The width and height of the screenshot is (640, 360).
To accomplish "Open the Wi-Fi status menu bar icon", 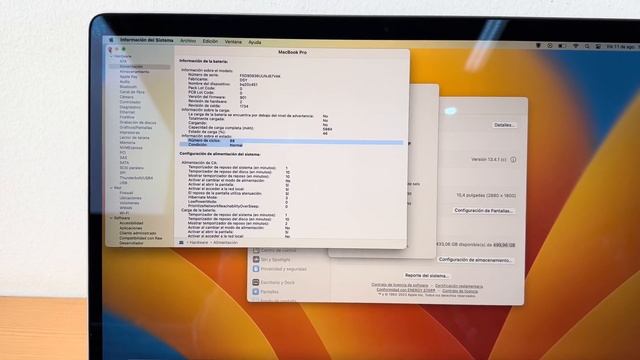I will click(576, 46).
